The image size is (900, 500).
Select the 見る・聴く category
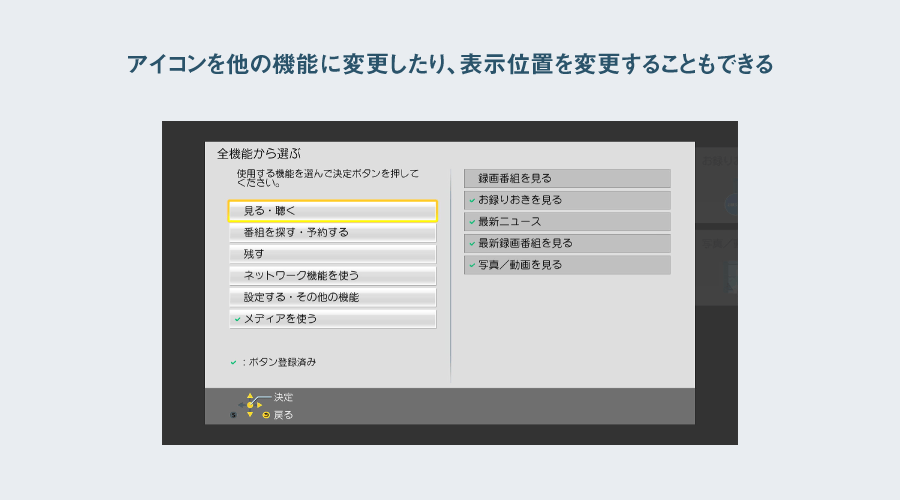tap(332, 211)
